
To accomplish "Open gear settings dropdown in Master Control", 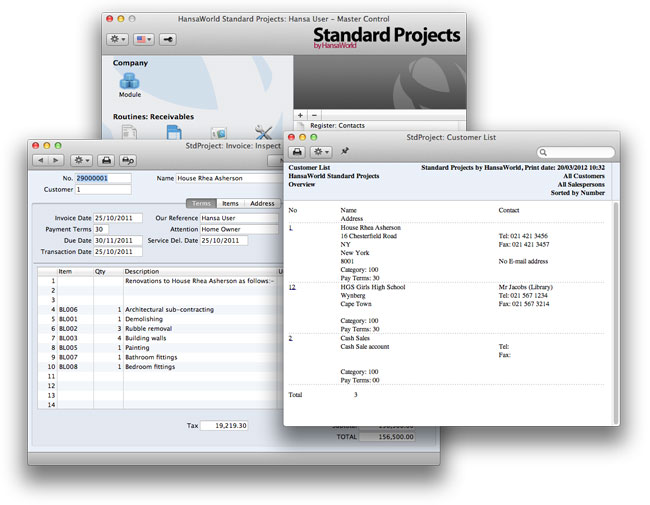I will [x=117, y=39].
